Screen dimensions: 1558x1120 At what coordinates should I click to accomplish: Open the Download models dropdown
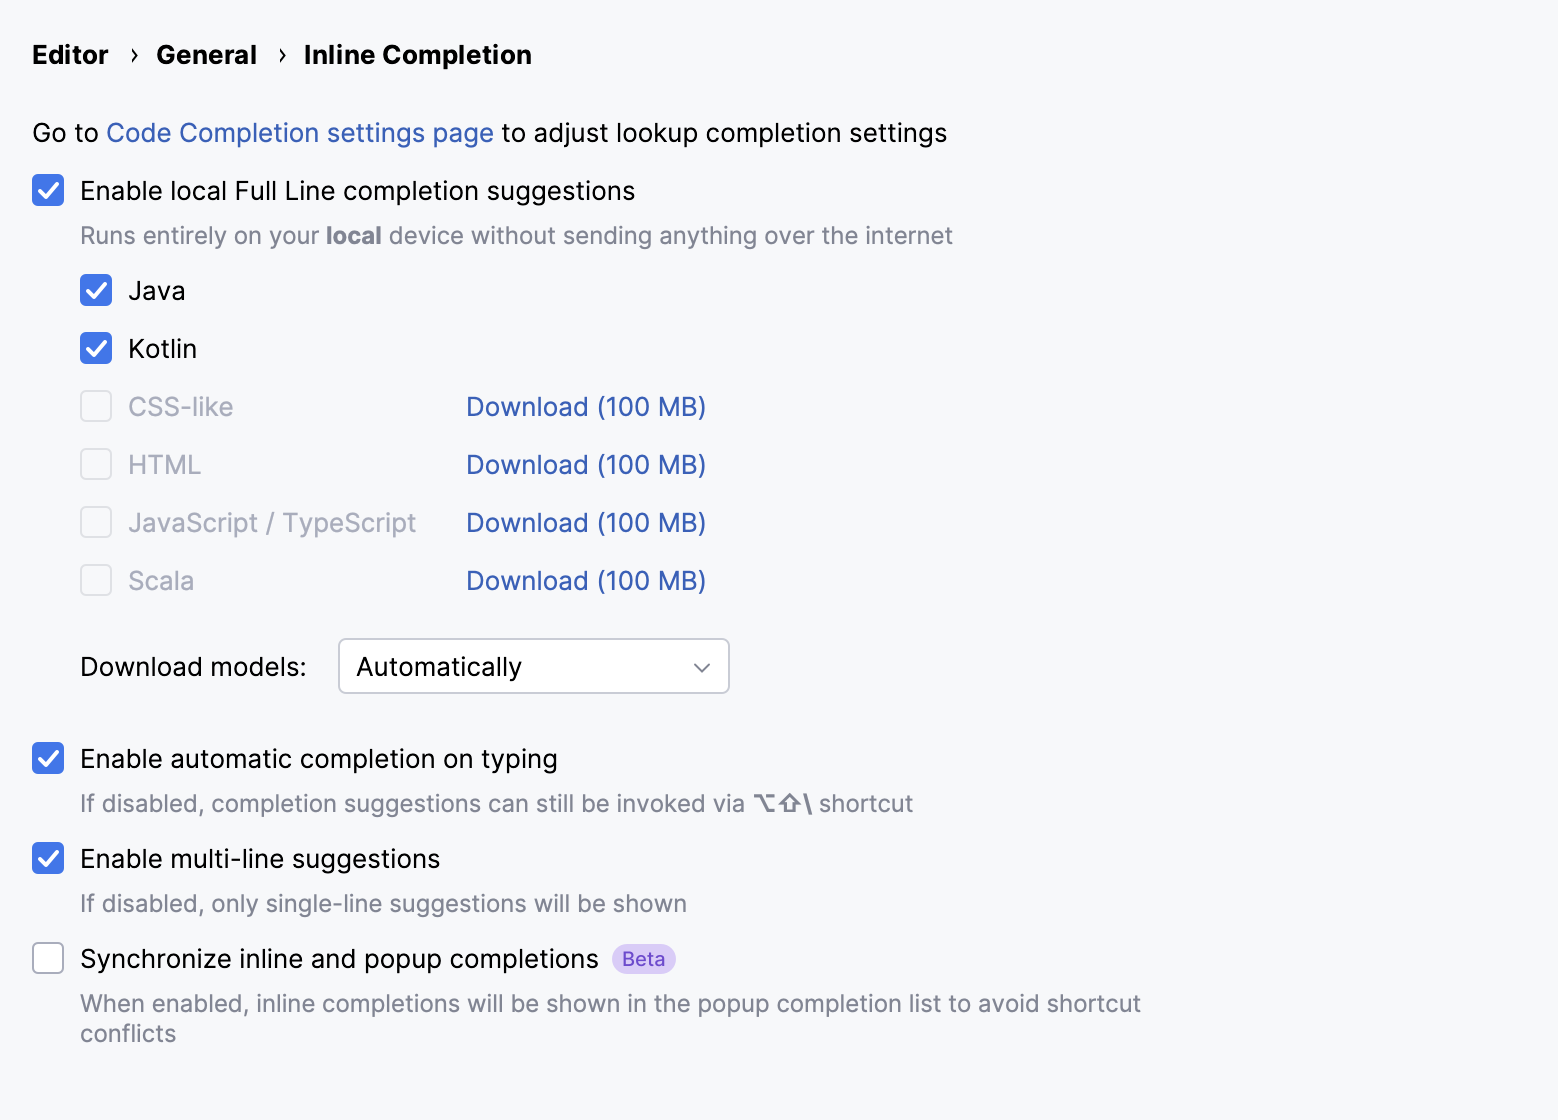point(533,666)
